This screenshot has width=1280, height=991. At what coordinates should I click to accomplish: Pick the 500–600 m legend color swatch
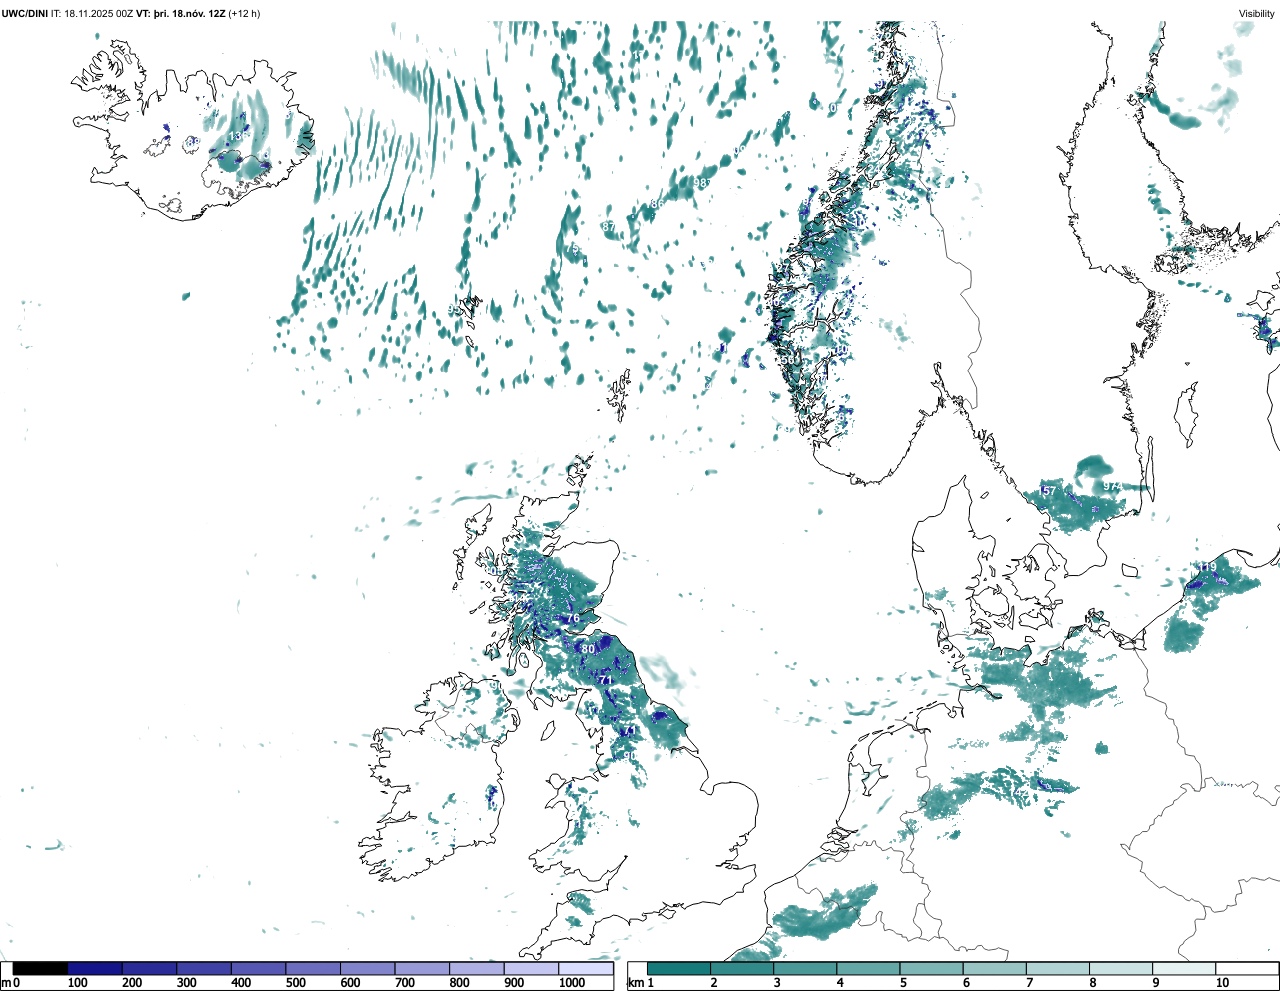tap(313, 968)
